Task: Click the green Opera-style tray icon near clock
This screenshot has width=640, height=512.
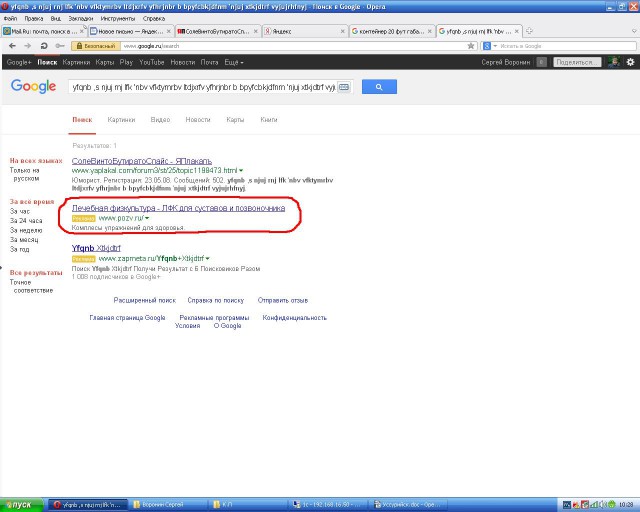Action: click(x=611, y=505)
